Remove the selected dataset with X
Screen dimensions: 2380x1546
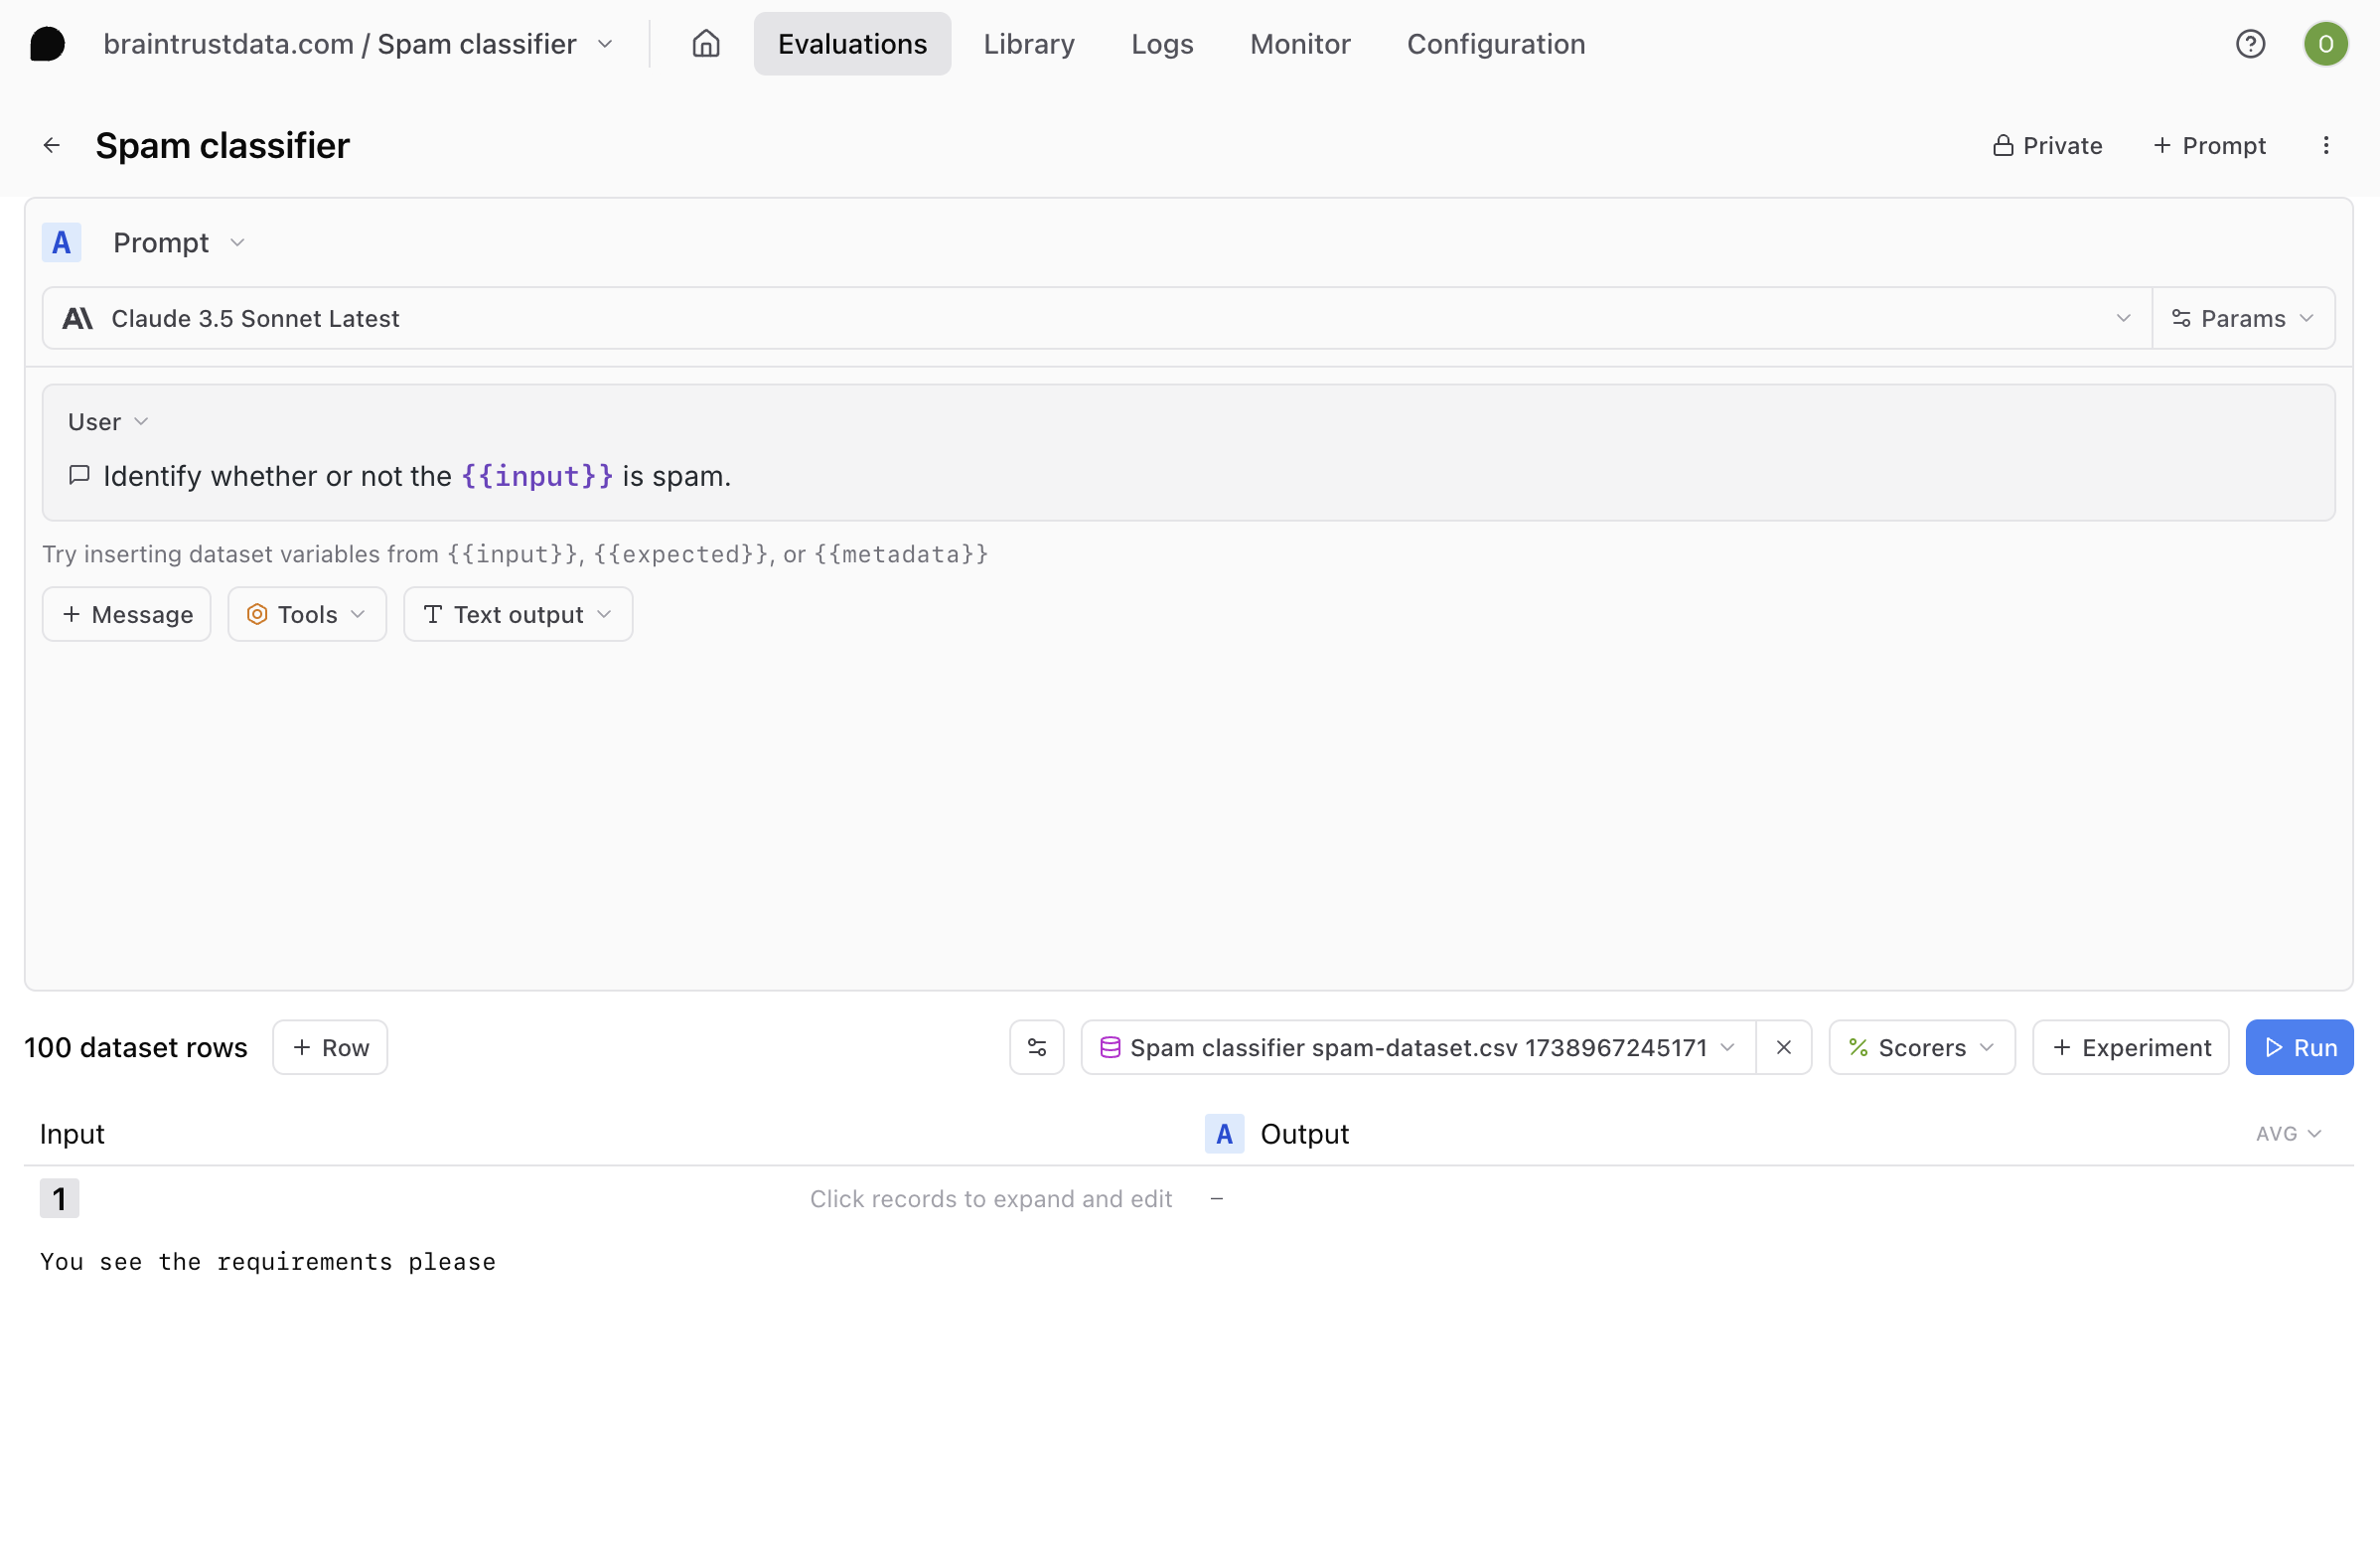tap(1783, 1047)
